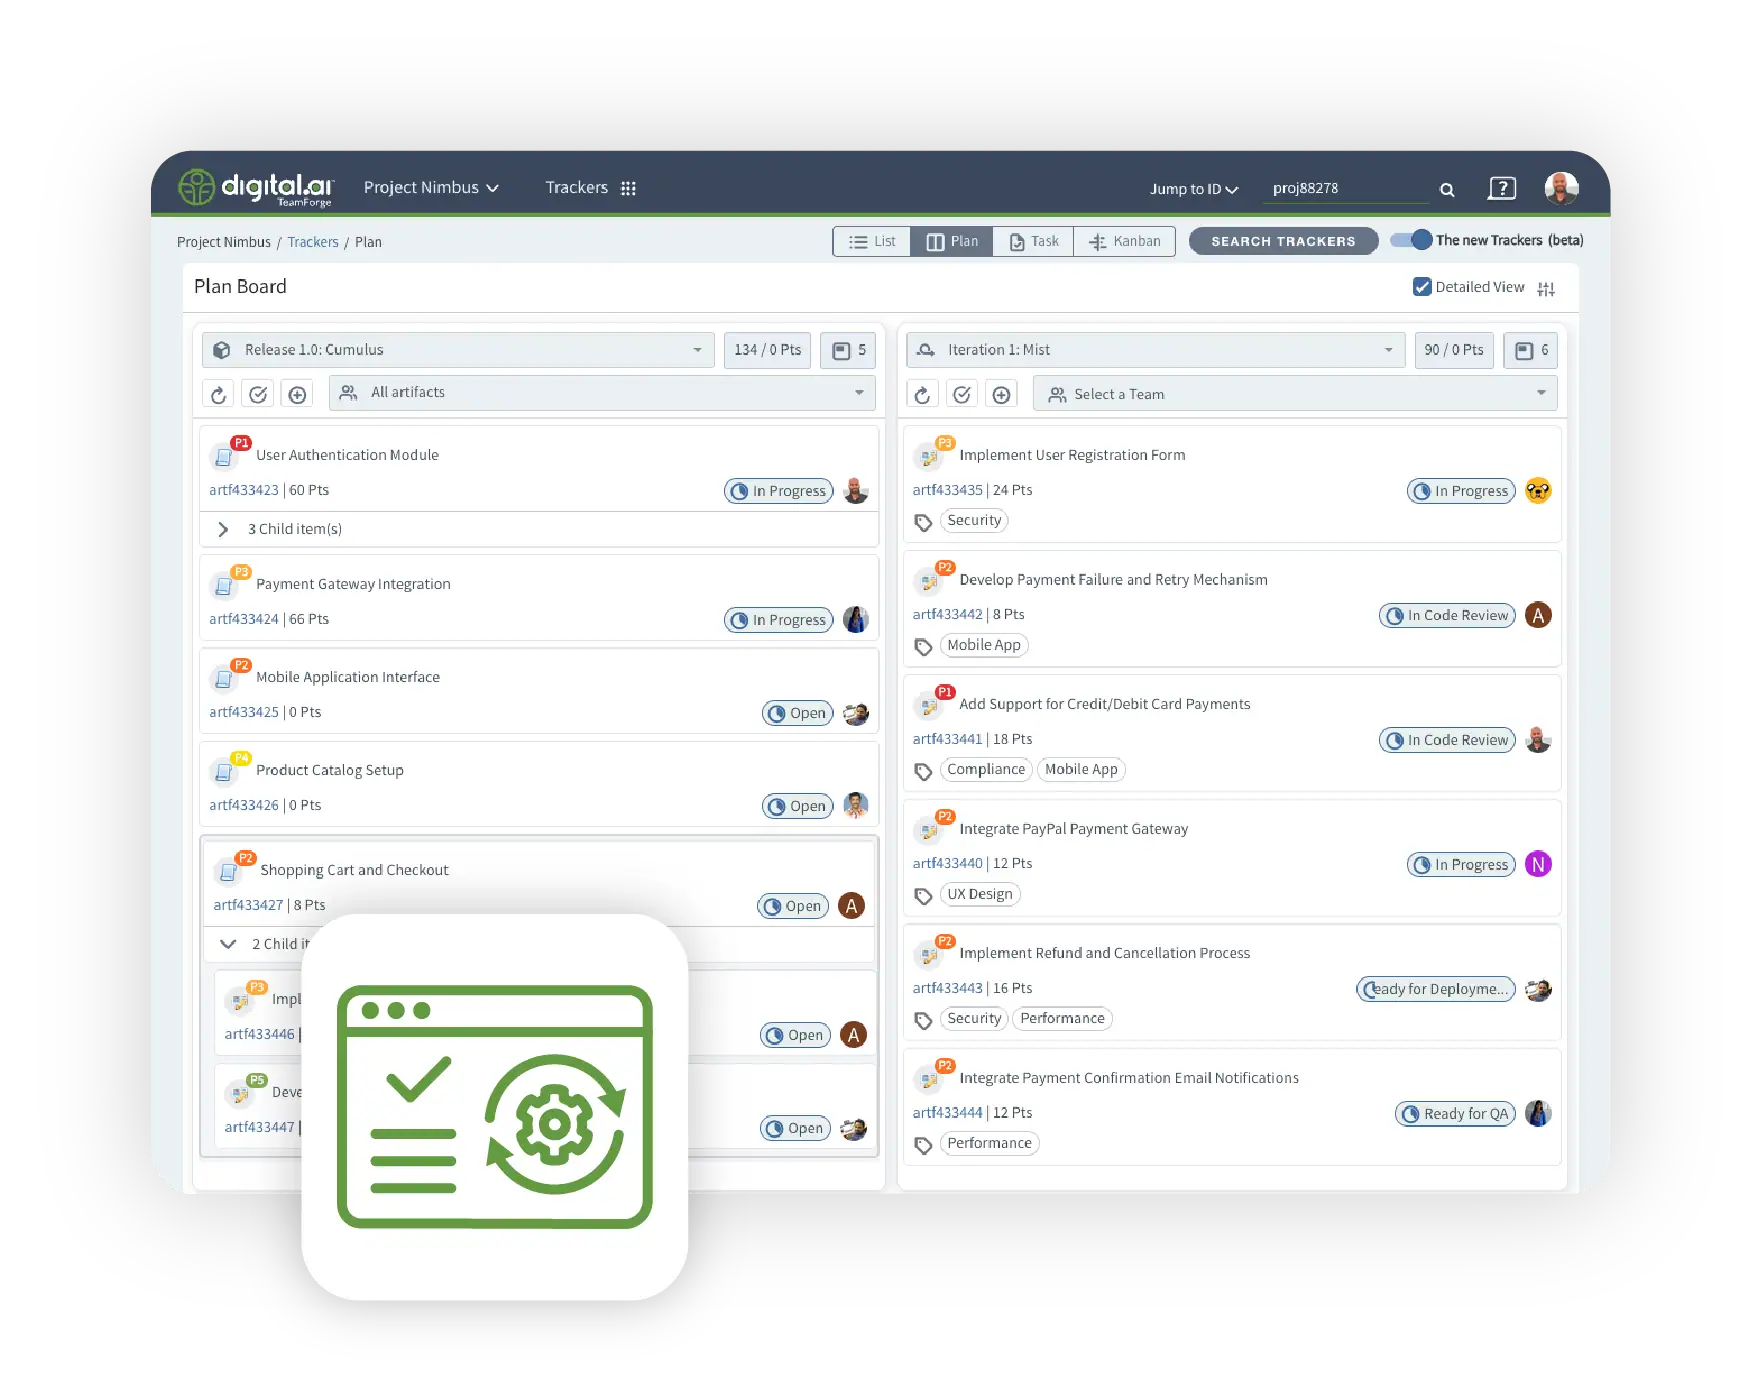The image size is (1761, 1377).
Task: Open the Release 1.0: Cumulus dropdown
Action: (458, 350)
